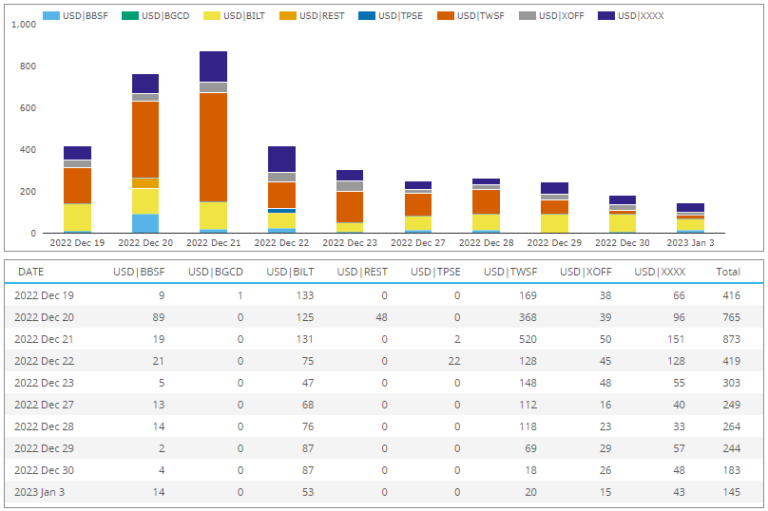
Task: Click the light blue segment of the Dec 20 bar
Action: [145, 223]
